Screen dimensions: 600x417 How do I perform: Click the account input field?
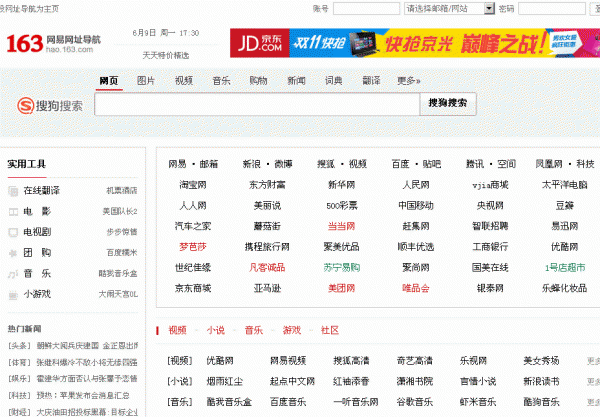[x=366, y=8]
